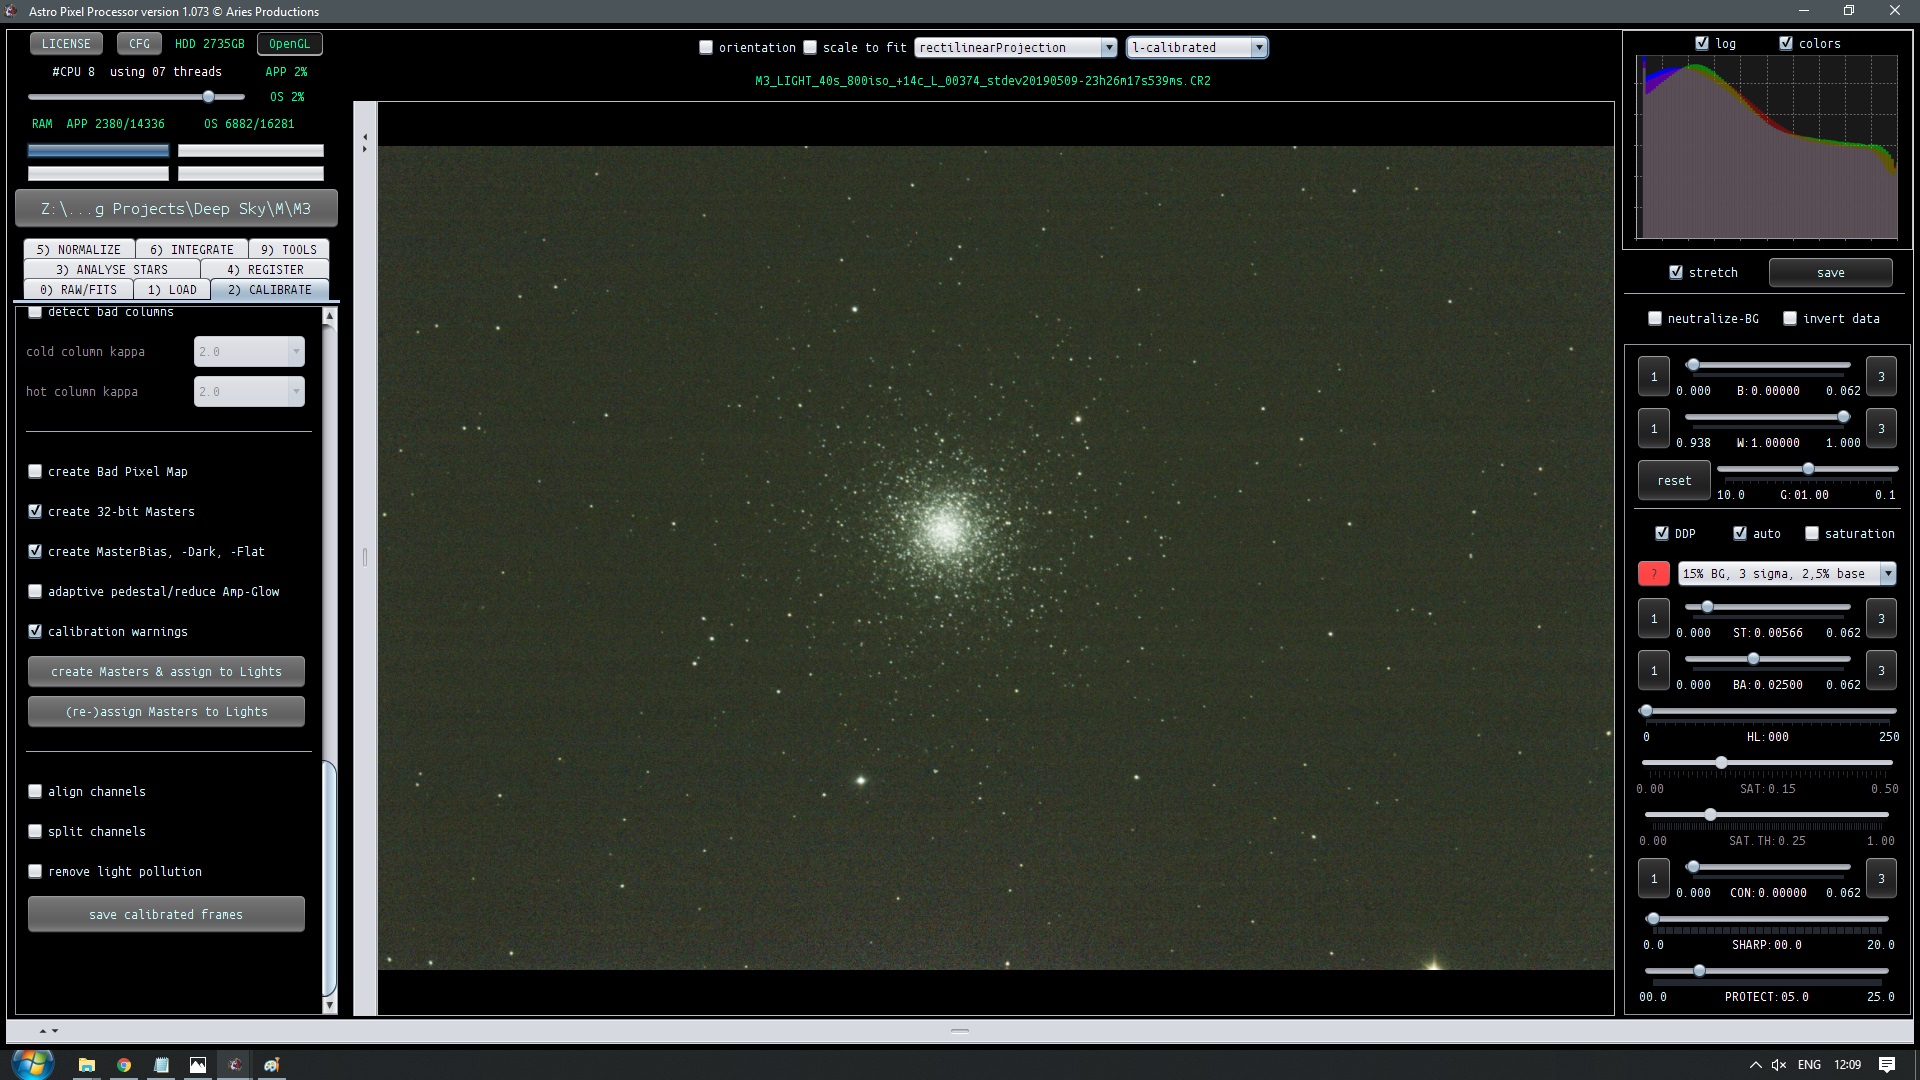Enable the create Bad Pixel Map checkbox
This screenshot has height=1080, width=1920.
point(35,472)
